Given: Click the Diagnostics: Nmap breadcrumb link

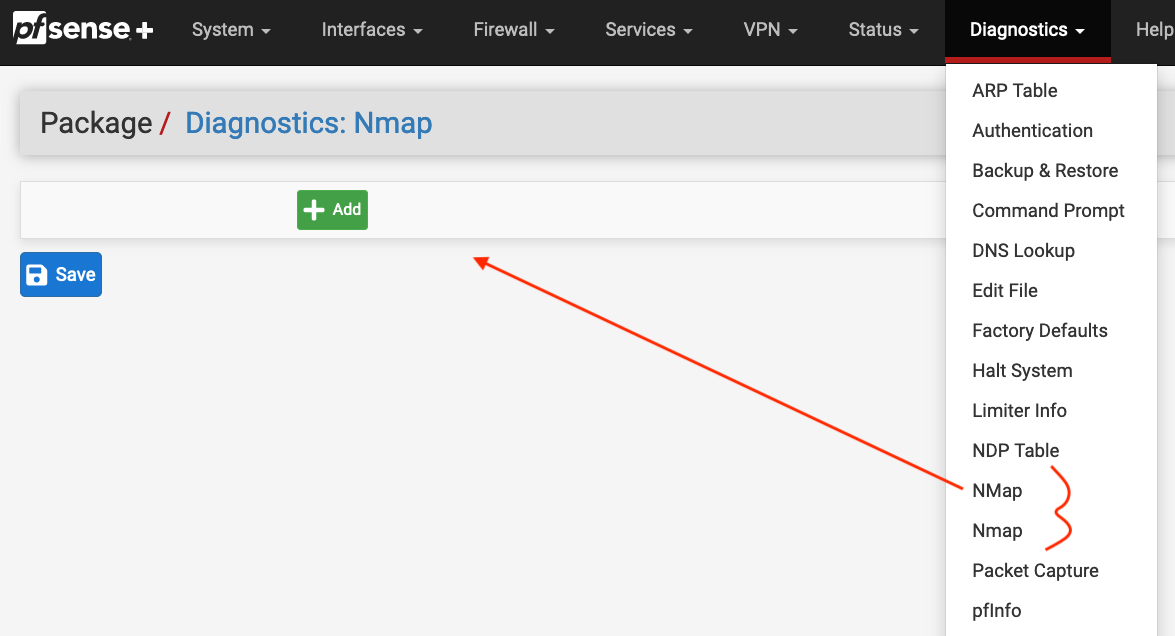Looking at the screenshot, I should (309, 124).
